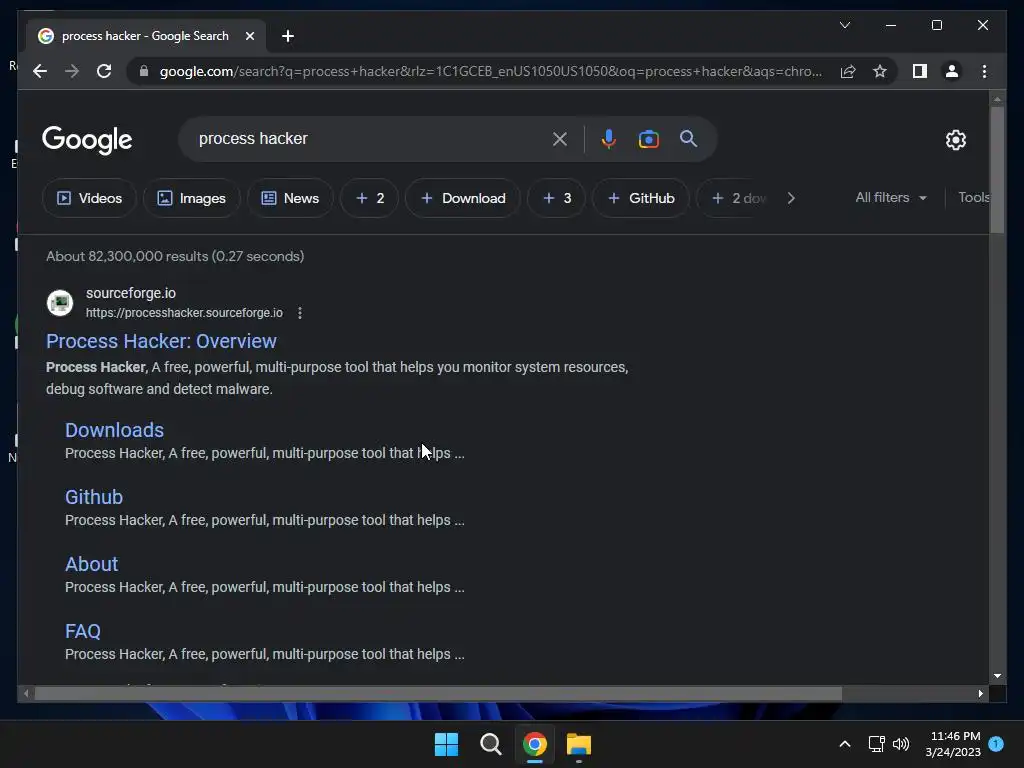Open the Chrome profile avatar menu
The image size is (1024, 768).
(952, 71)
